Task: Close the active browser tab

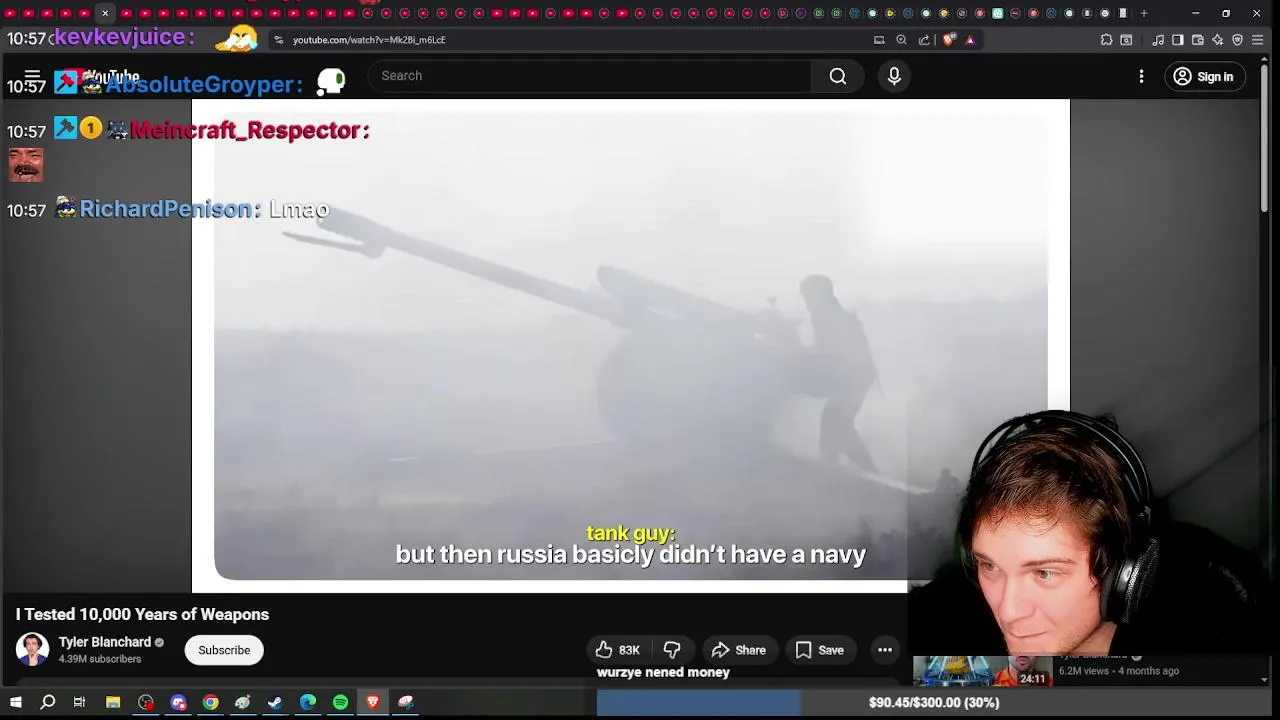Action: pyautogui.click(x=105, y=13)
